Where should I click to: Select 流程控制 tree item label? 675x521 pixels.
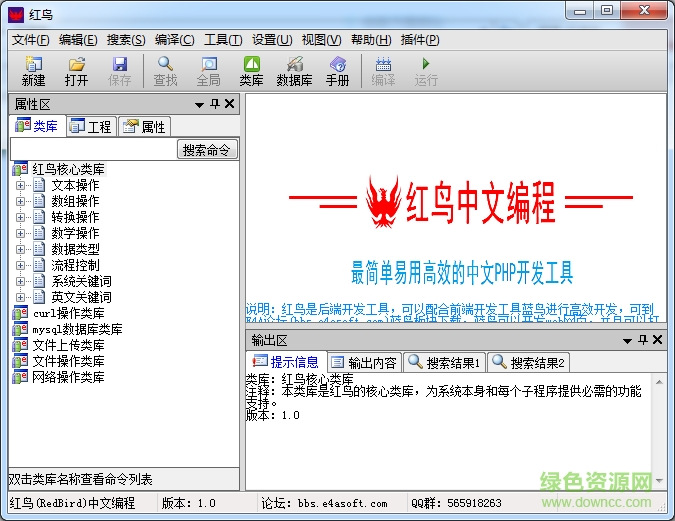(76, 265)
